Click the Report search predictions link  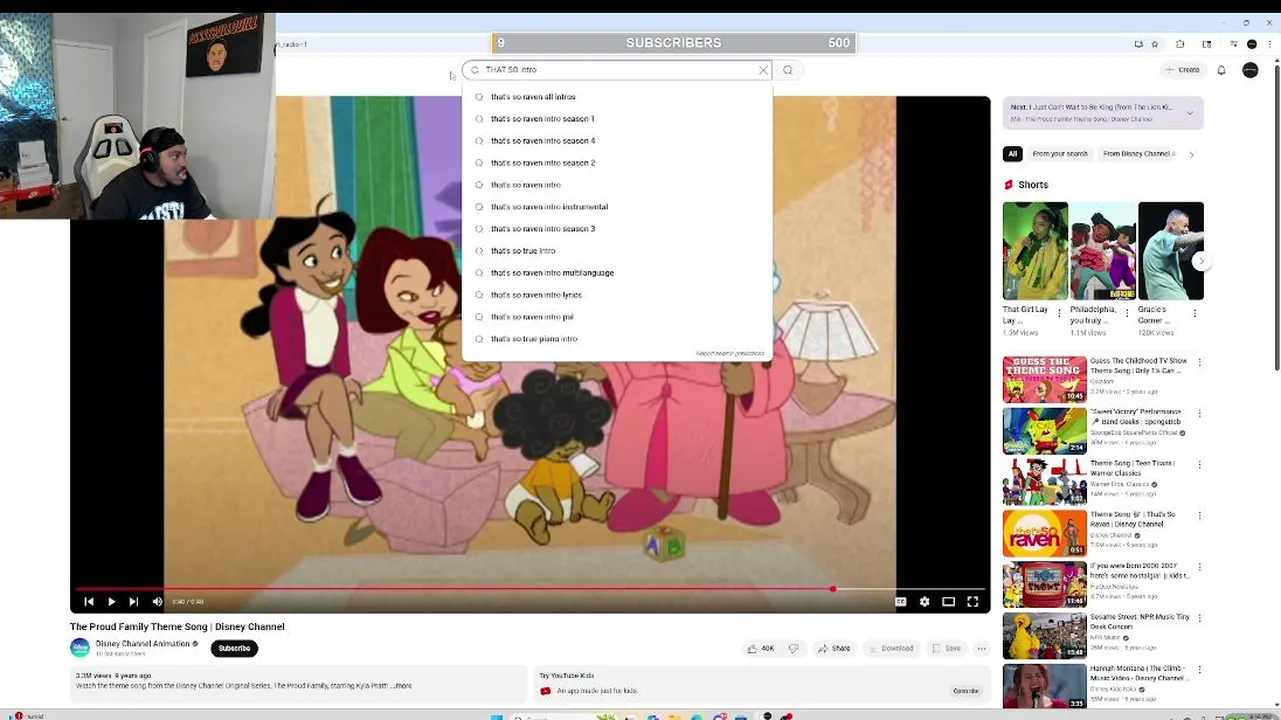(x=730, y=353)
